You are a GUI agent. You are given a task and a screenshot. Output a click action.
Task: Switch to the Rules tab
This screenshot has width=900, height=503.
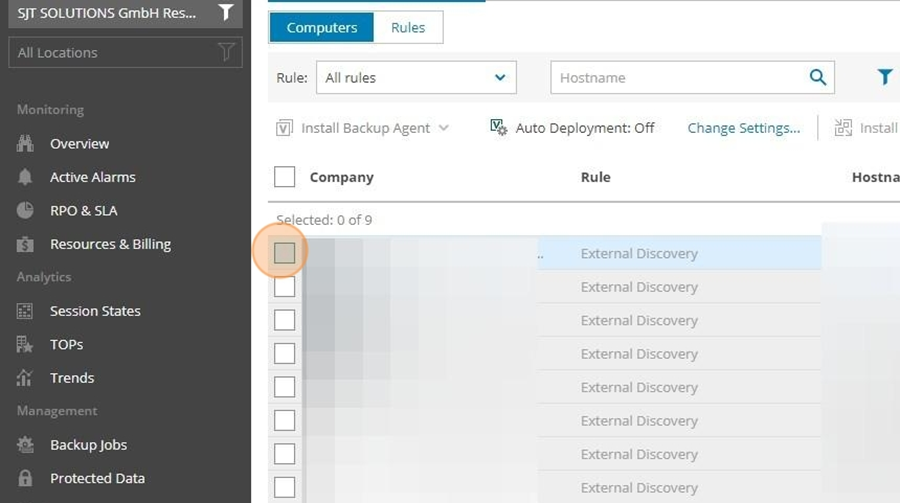(x=408, y=28)
